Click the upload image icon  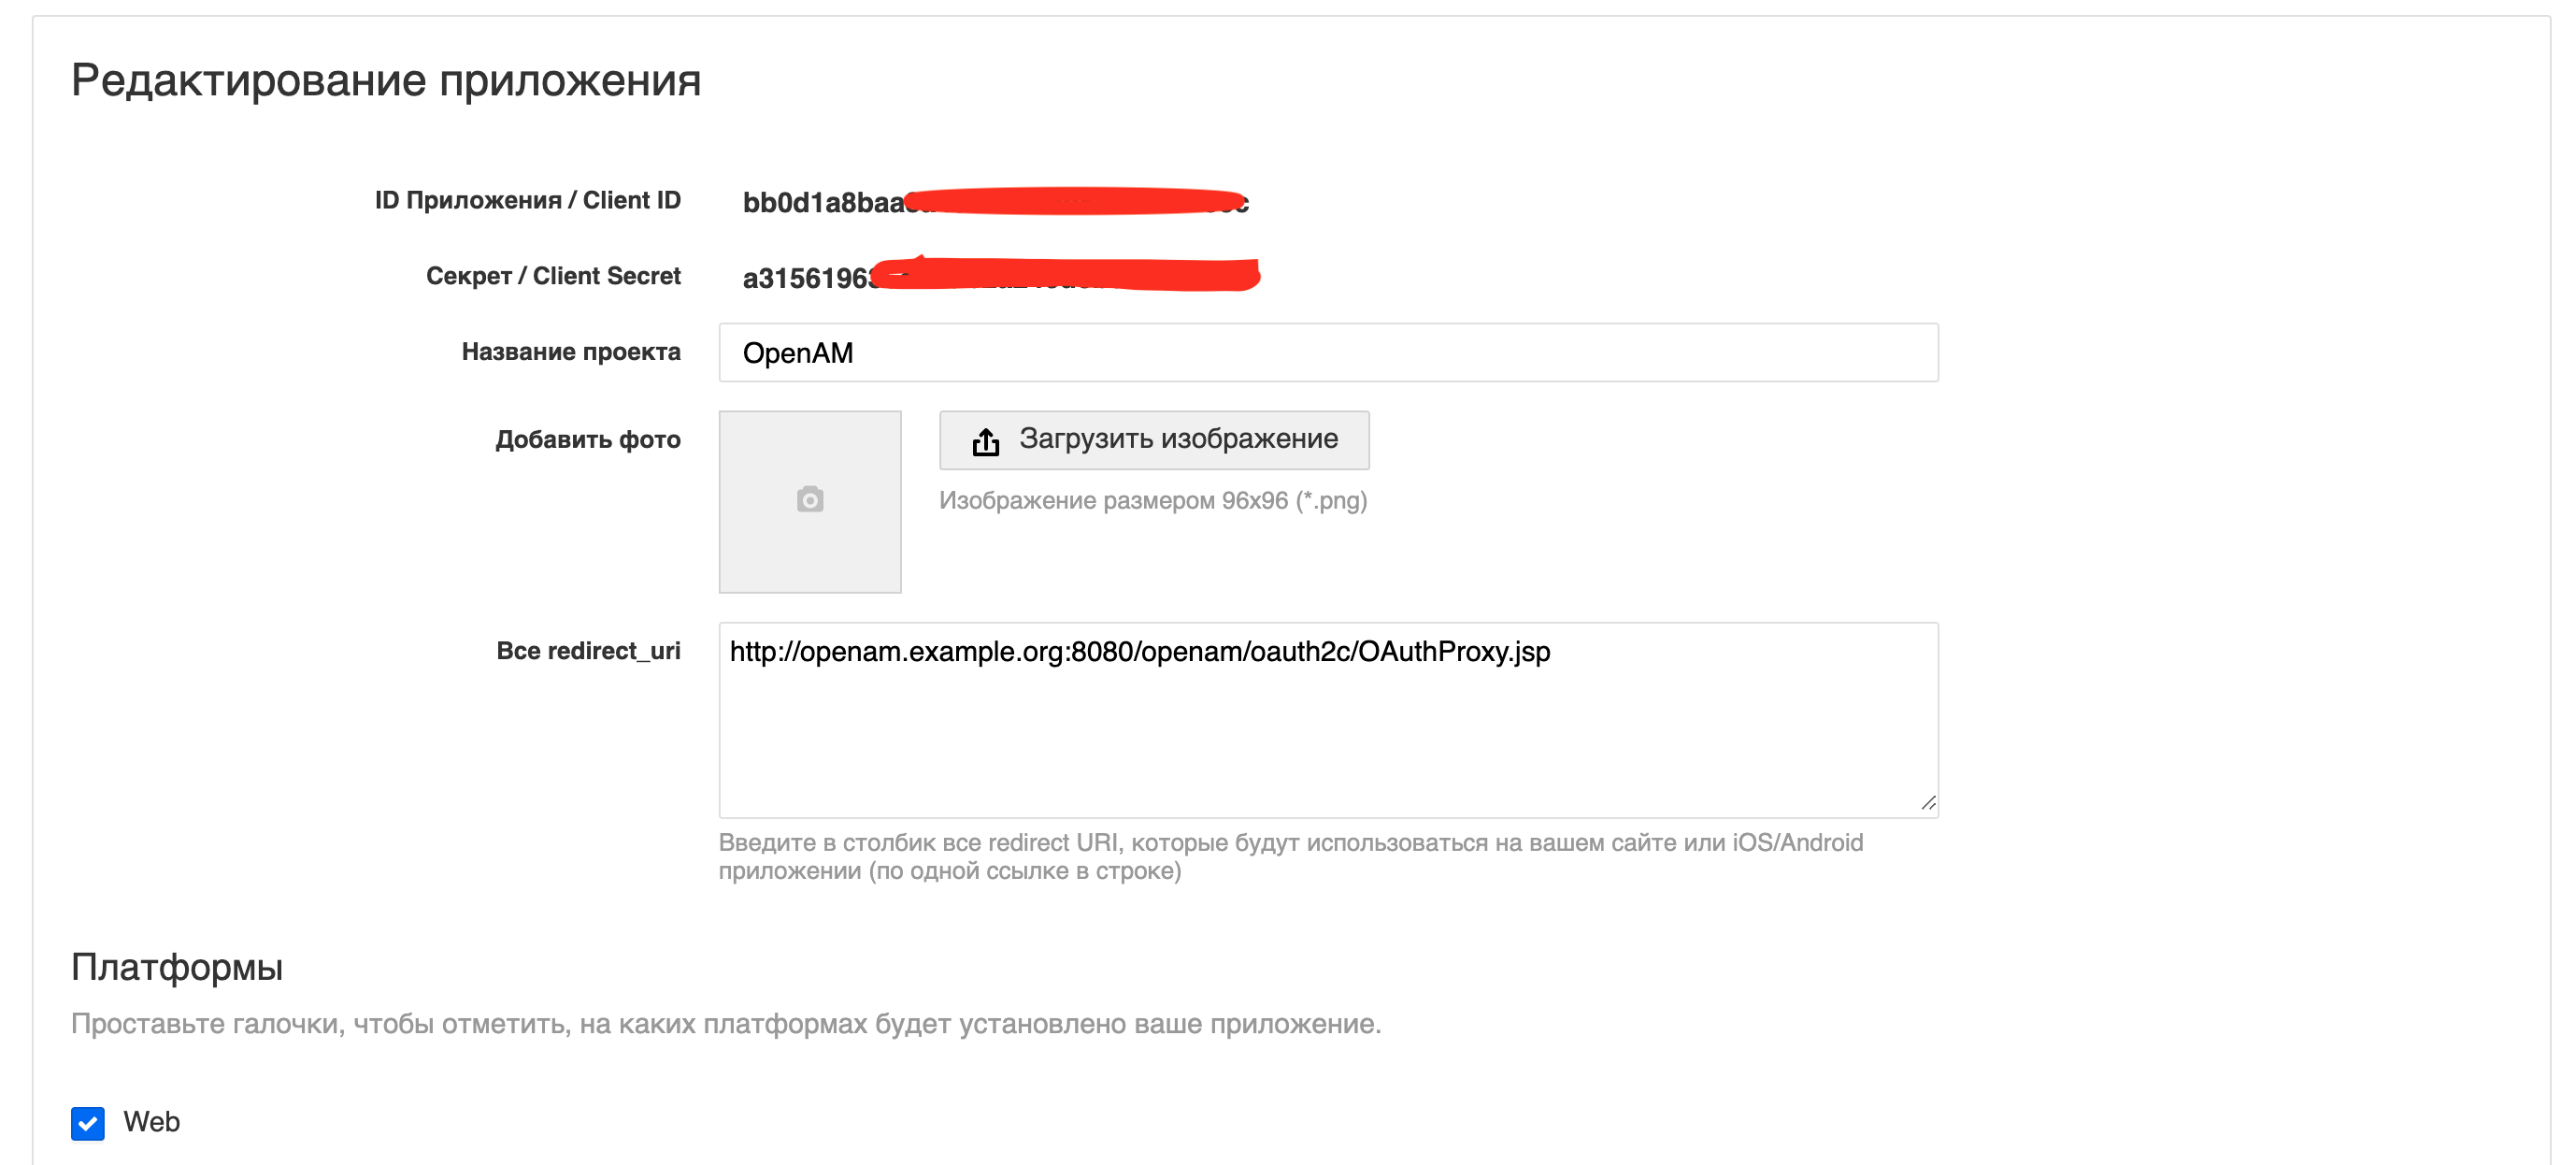click(x=971, y=437)
